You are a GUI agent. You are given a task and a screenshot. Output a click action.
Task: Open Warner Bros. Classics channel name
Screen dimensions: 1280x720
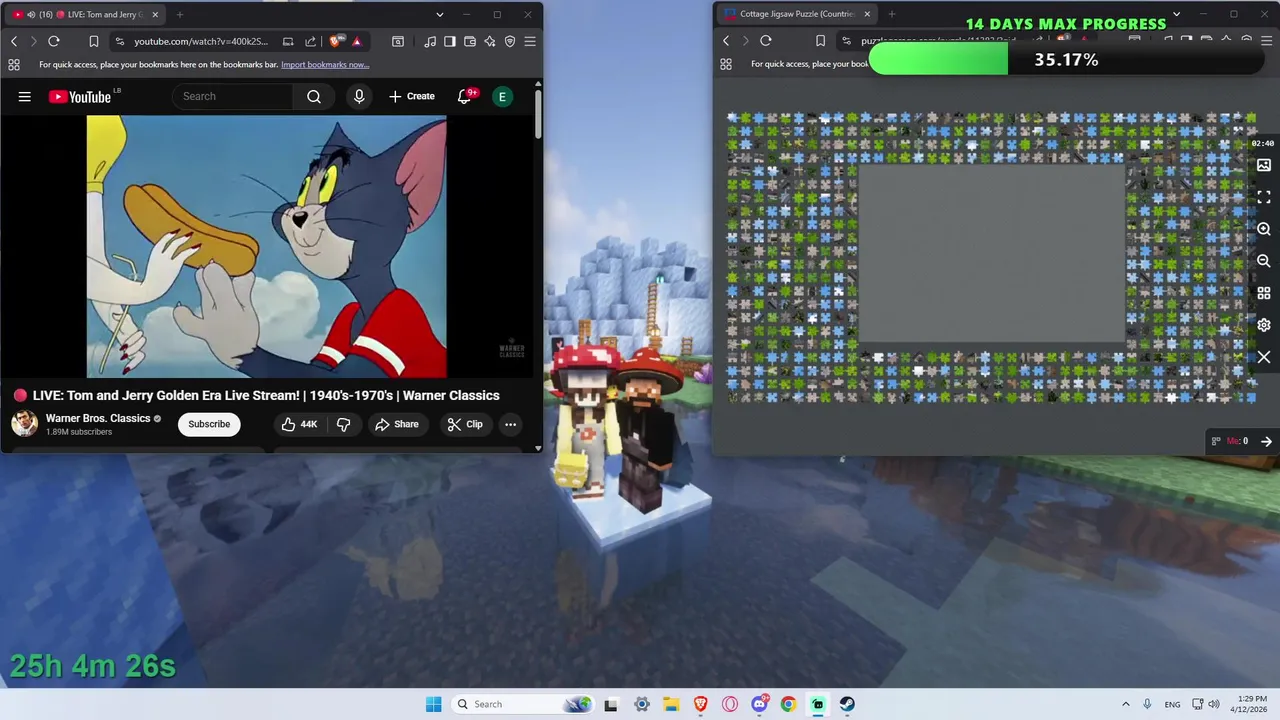pyautogui.click(x=98, y=418)
